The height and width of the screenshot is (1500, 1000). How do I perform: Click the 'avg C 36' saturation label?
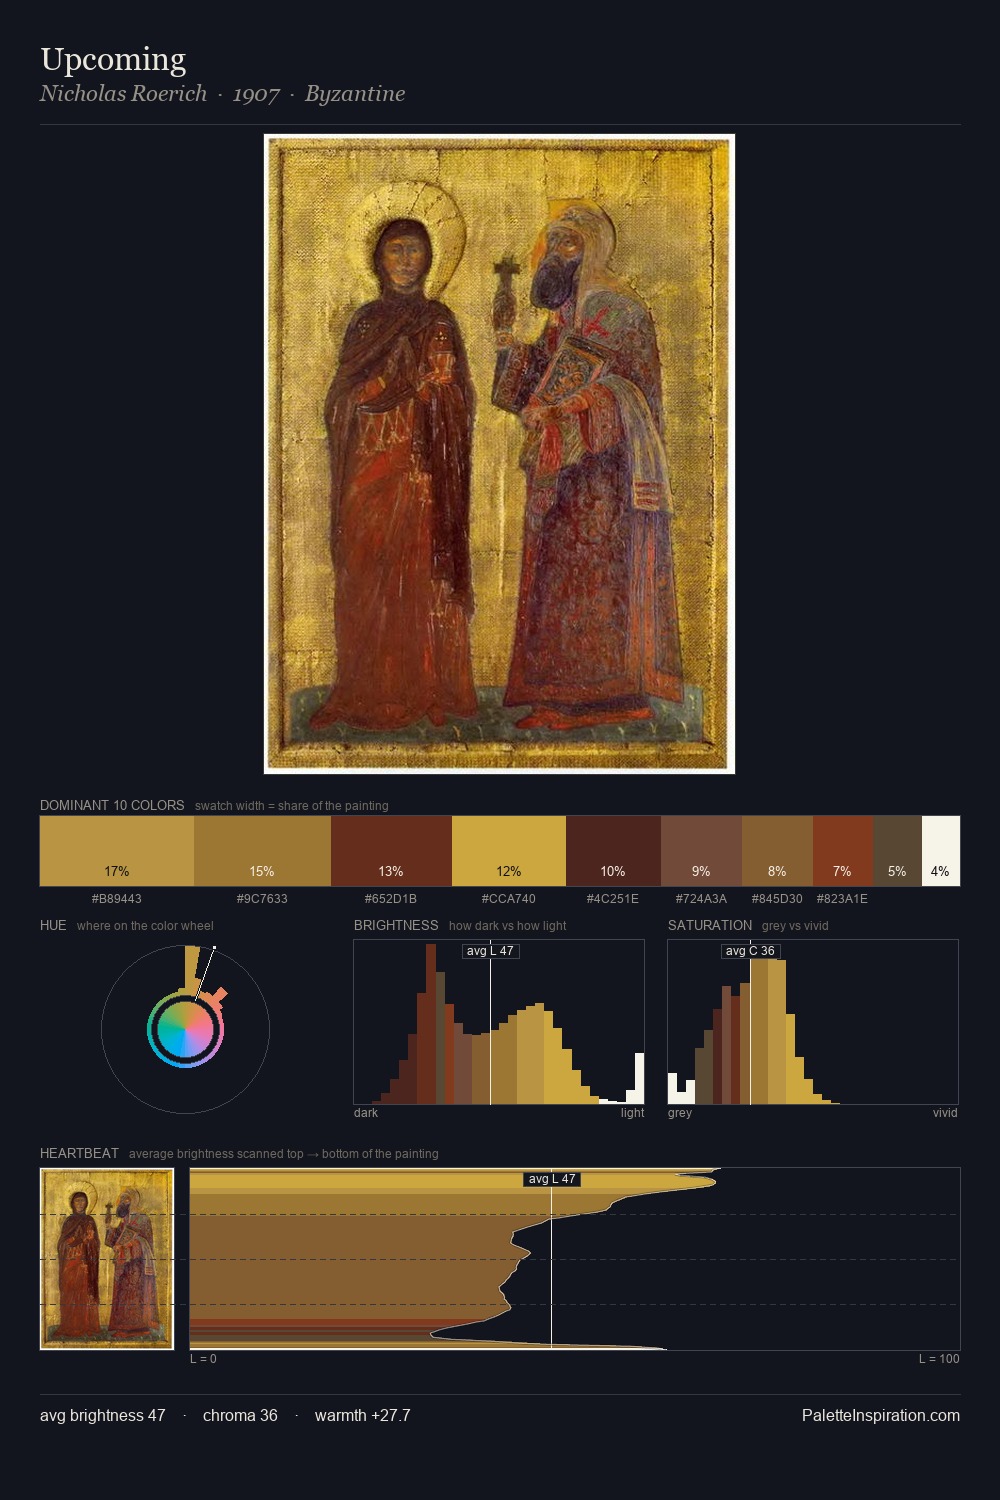tap(750, 951)
